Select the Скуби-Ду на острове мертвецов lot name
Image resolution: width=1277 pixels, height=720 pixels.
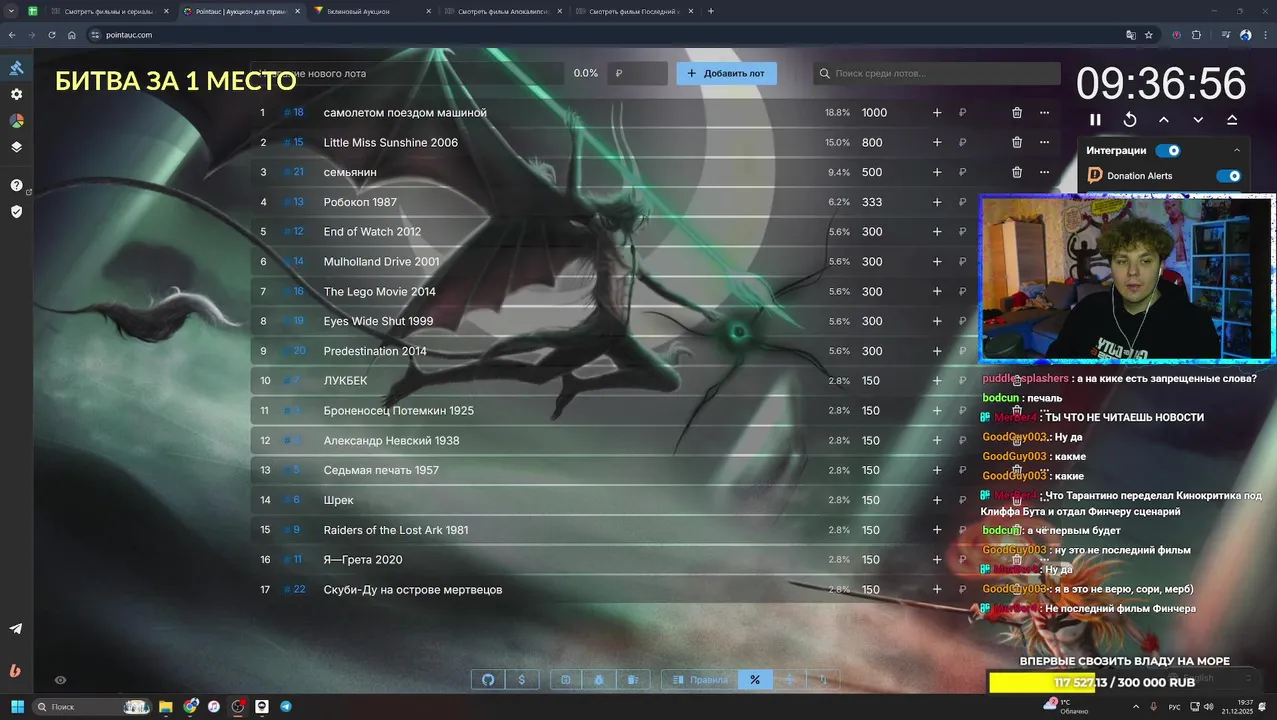click(x=413, y=590)
